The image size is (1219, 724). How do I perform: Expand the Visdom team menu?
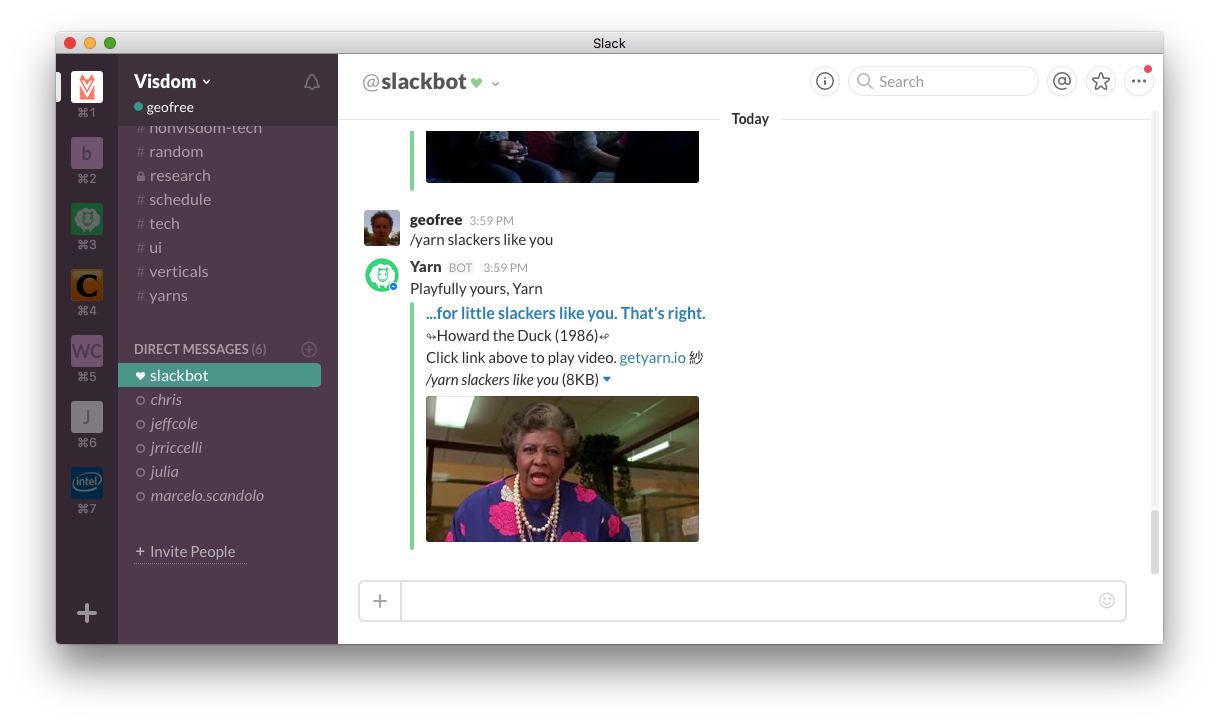tap(172, 82)
